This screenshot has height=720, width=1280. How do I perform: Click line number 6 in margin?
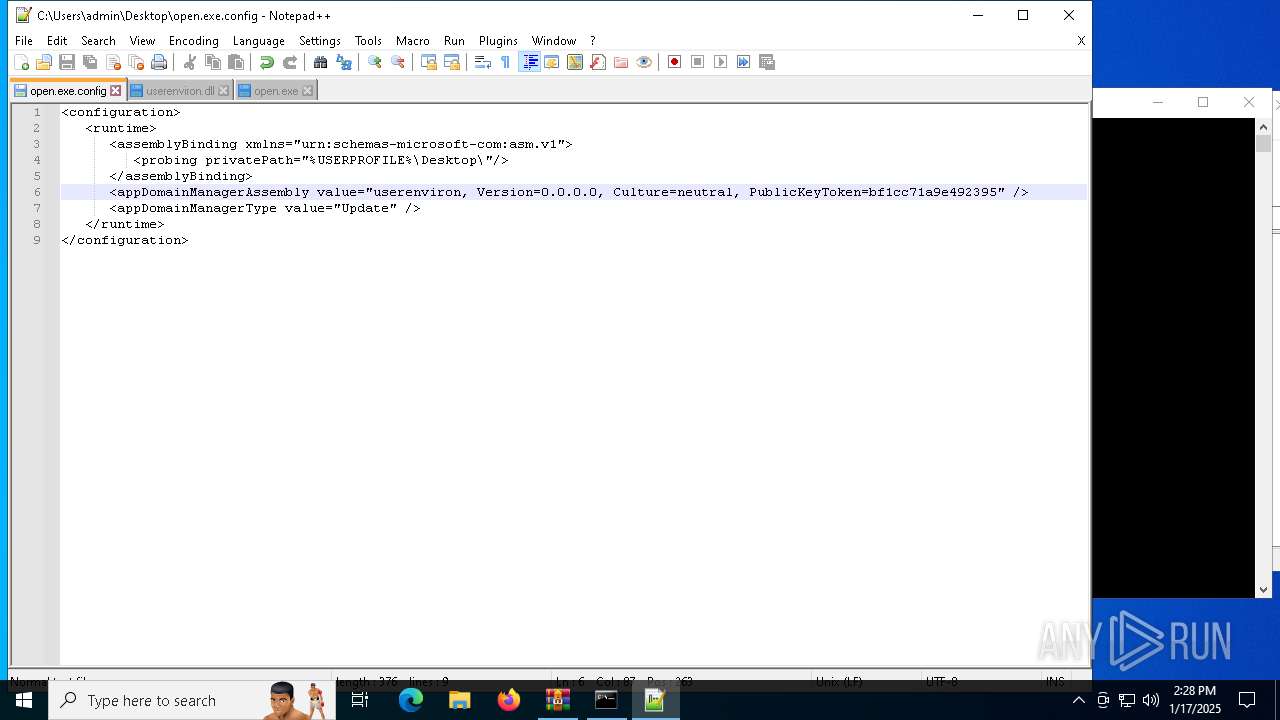point(37,192)
